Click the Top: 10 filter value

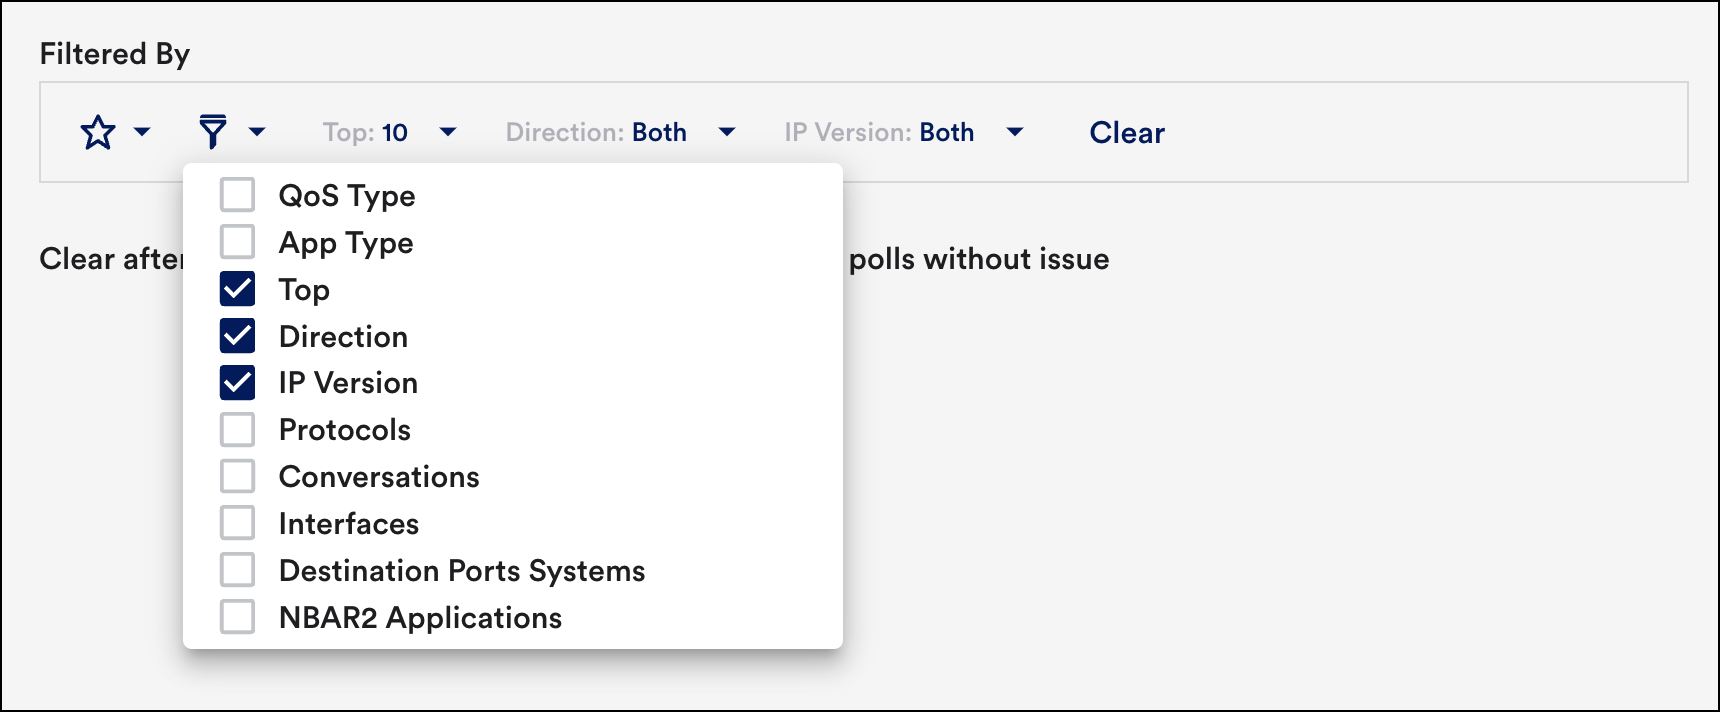tap(366, 132)
